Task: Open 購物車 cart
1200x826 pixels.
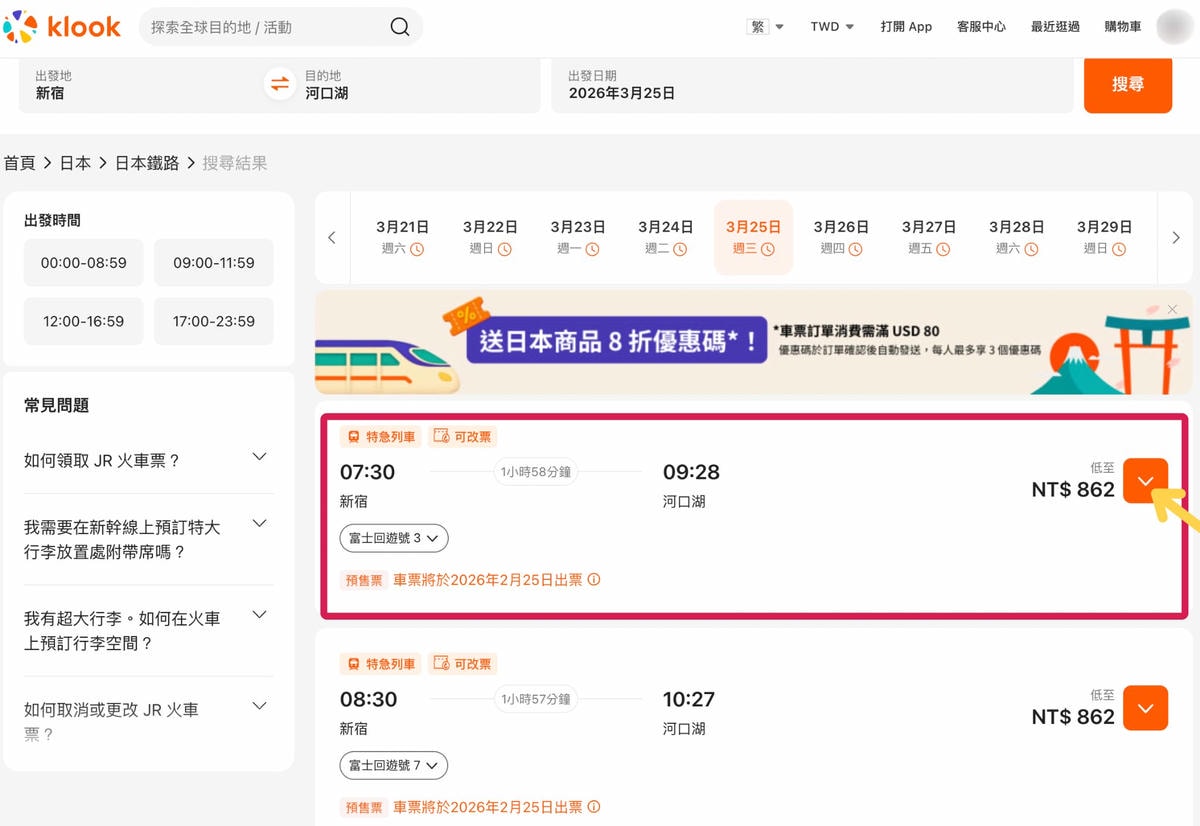Action: [1123, 27]
